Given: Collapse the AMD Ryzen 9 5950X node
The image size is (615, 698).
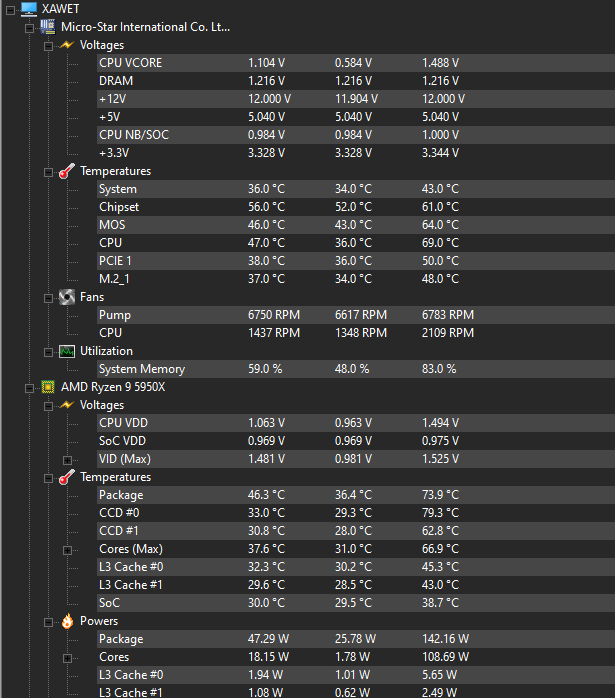Looking at the screenshot, I should (29, 388).
